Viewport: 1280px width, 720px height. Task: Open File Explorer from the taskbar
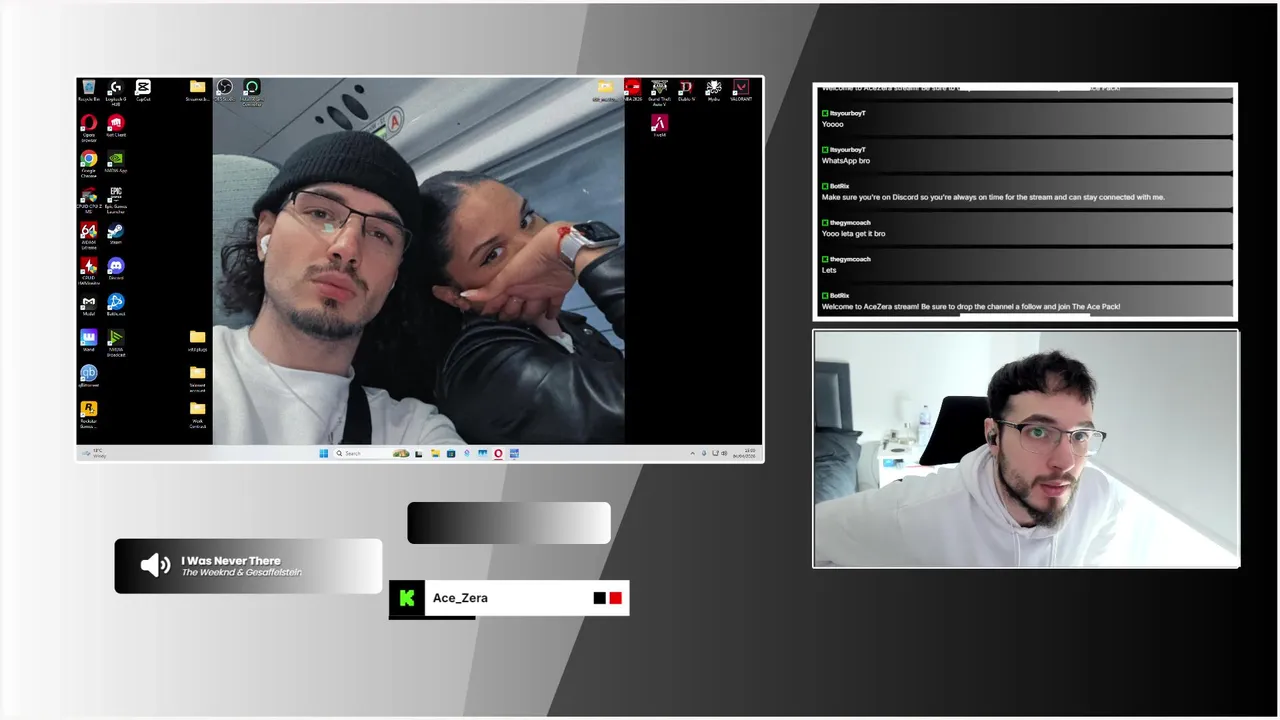click(435, 453)
